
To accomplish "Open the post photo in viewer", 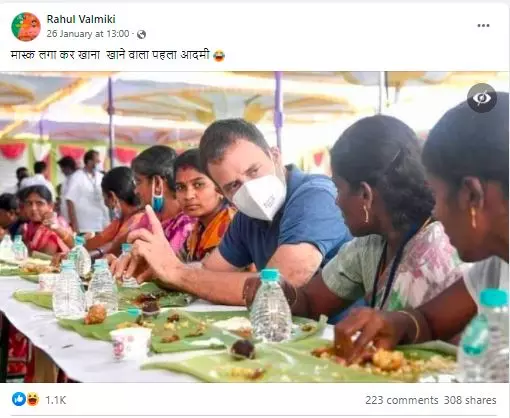I will pyautogui.click(x=255, y=227).
